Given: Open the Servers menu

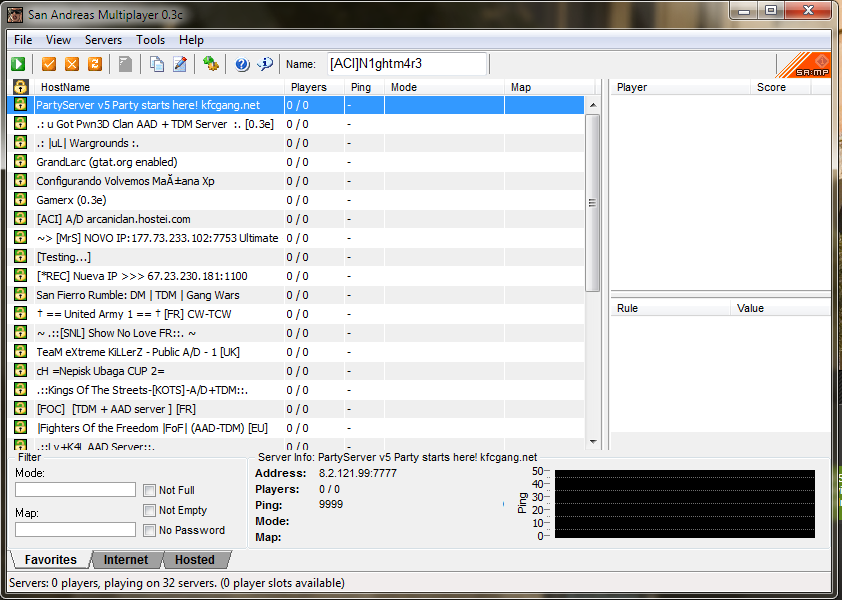Looking at the screenshot, I should [103, 40].
